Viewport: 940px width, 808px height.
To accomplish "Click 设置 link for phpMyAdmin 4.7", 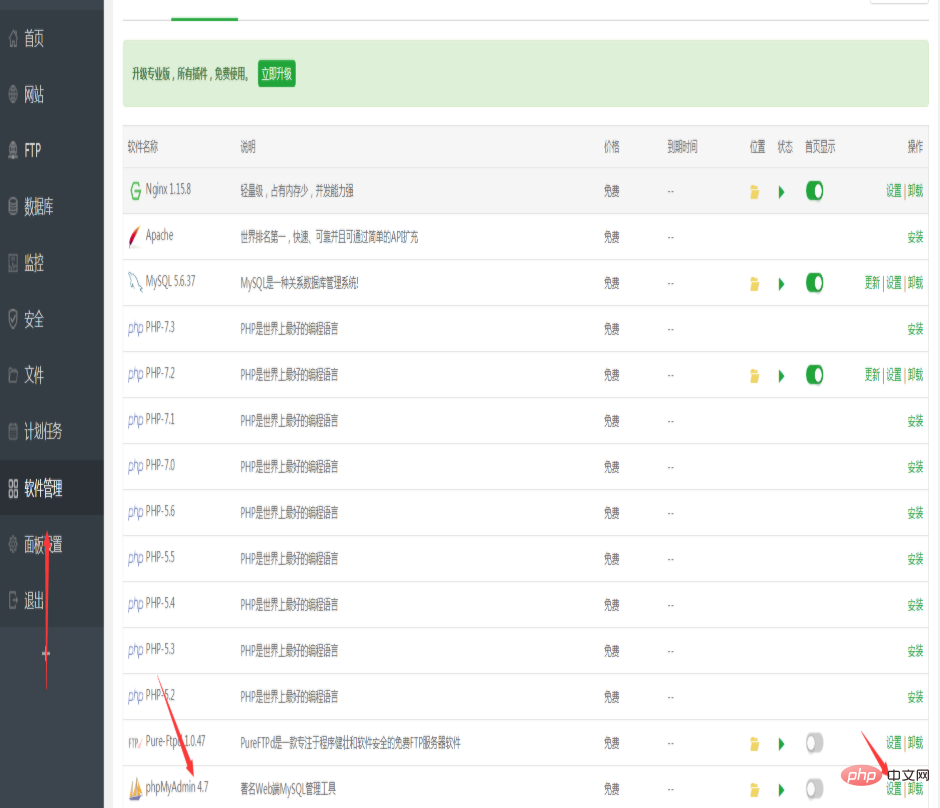I will 893,789.
